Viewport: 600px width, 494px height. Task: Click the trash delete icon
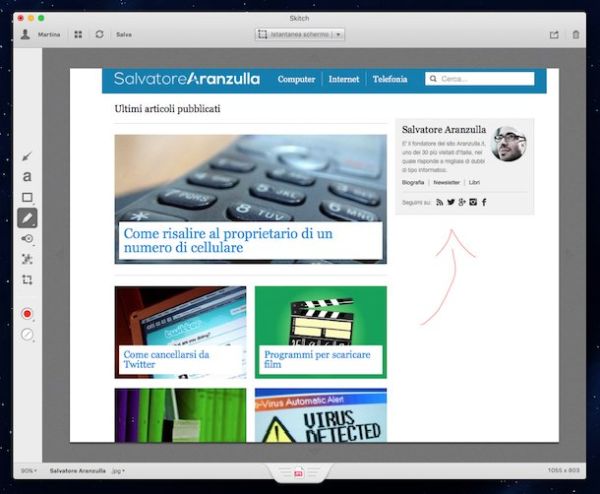(575, 35)
